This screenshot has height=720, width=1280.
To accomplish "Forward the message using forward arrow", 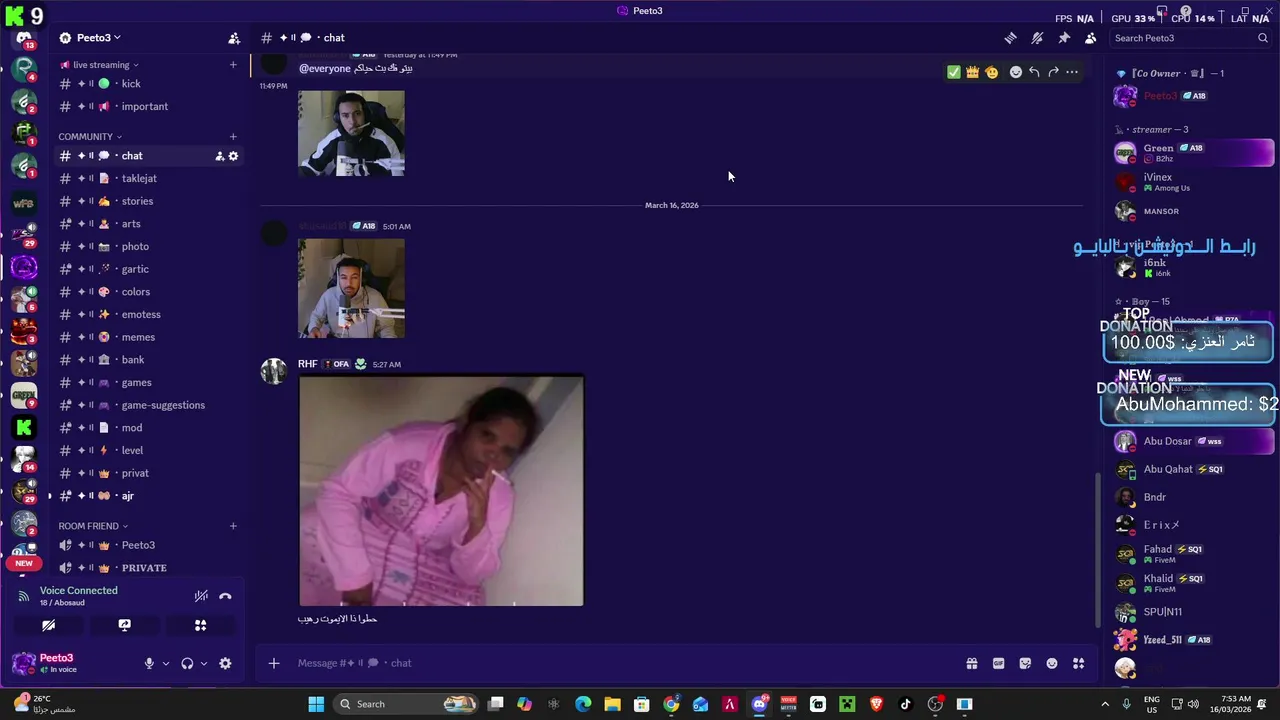I will [1053, 72].
